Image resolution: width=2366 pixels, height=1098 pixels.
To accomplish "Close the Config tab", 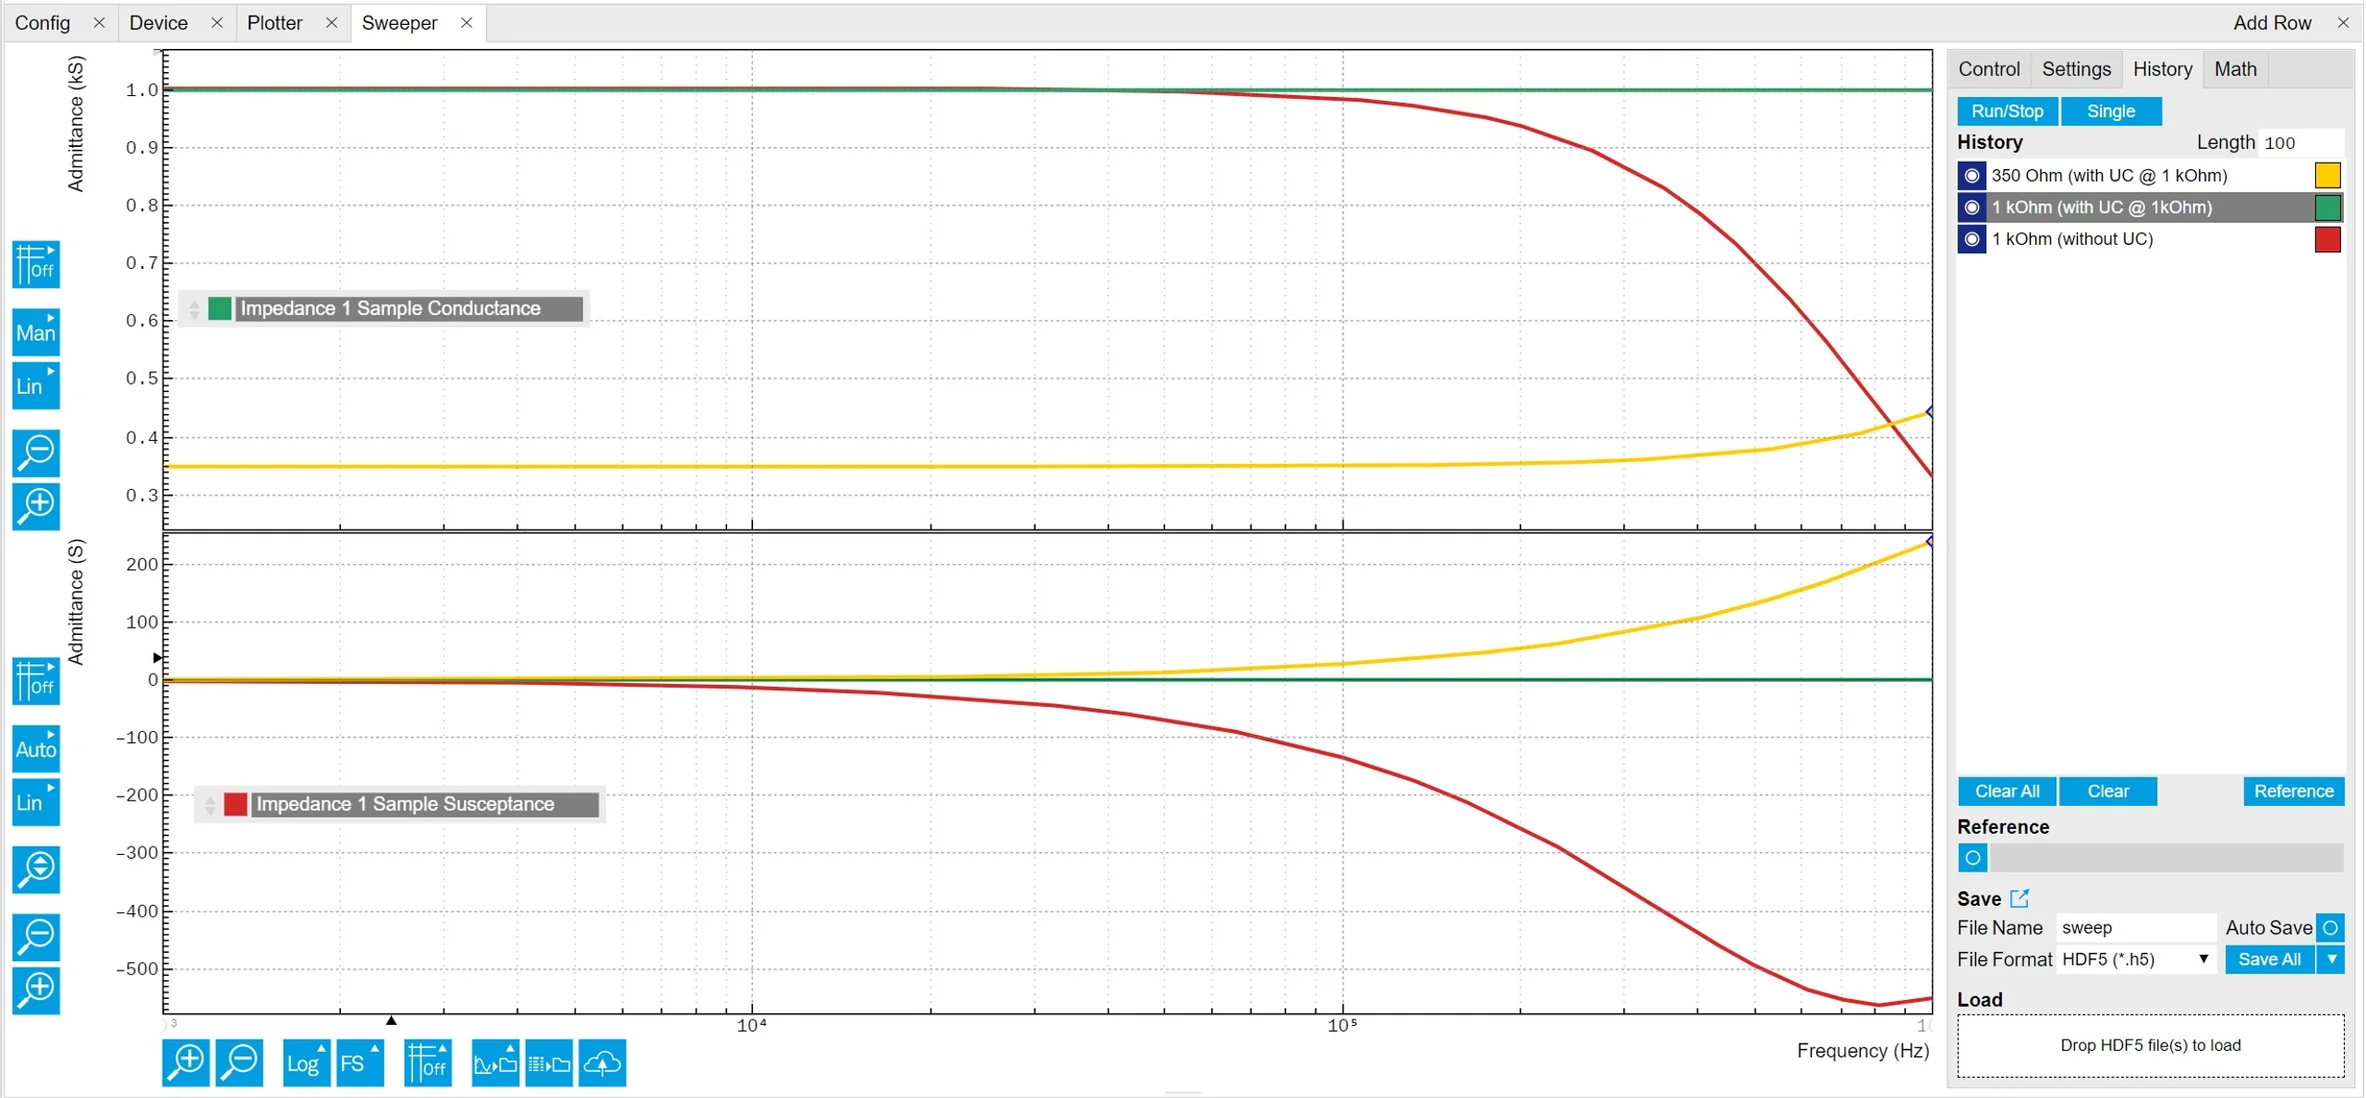I will pos(99,22).
